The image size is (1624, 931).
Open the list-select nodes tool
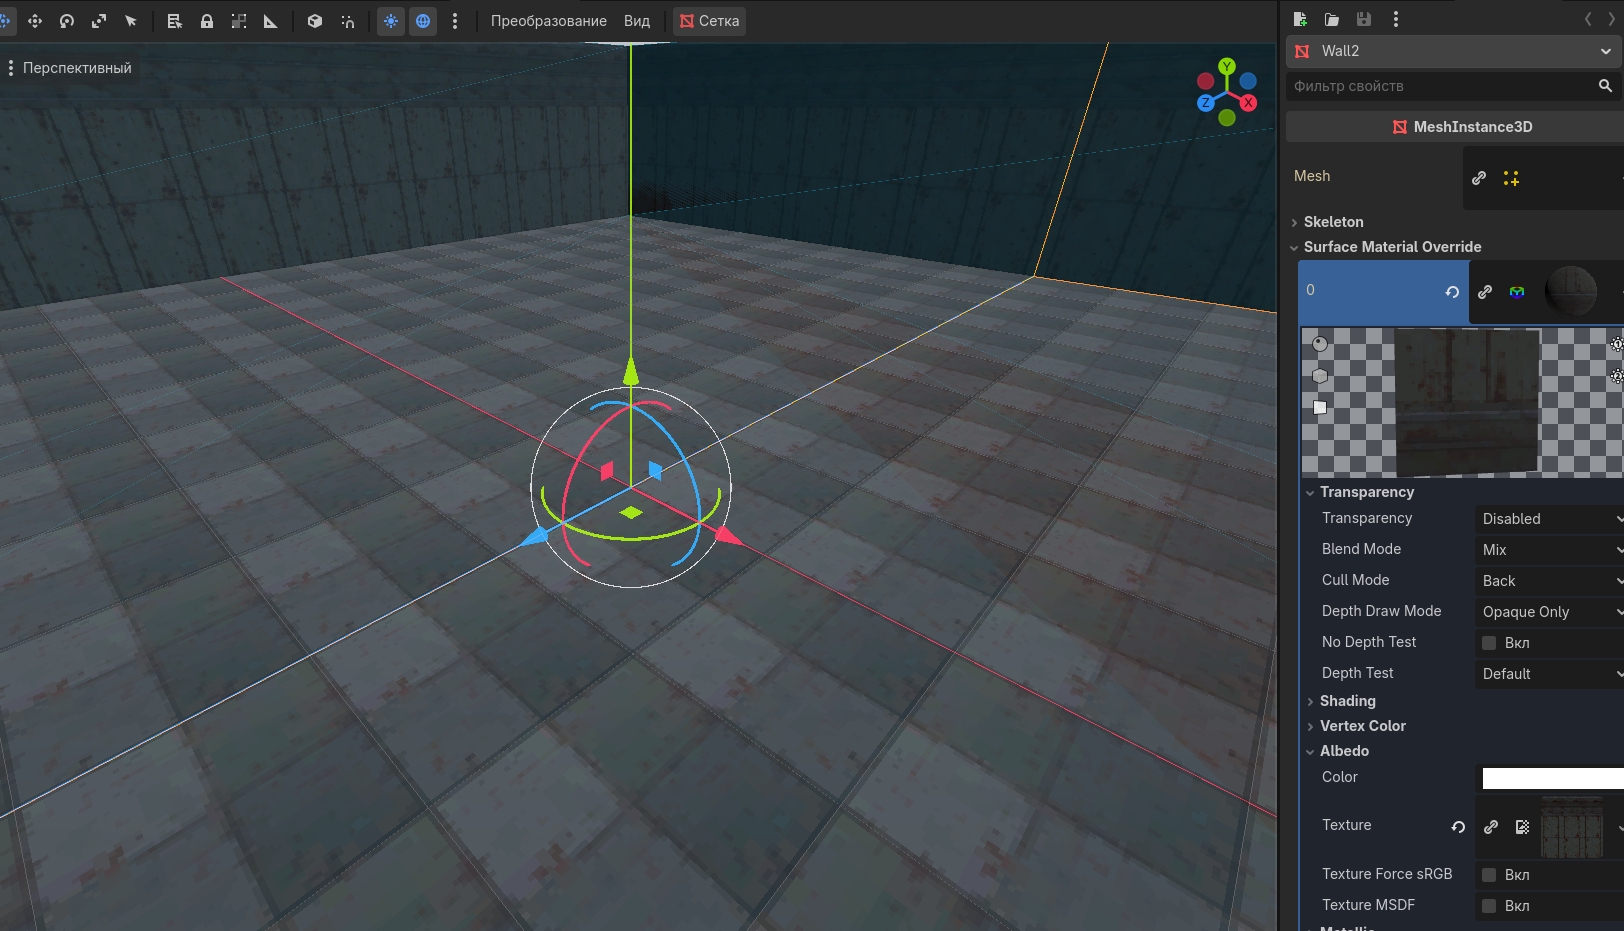175,21
